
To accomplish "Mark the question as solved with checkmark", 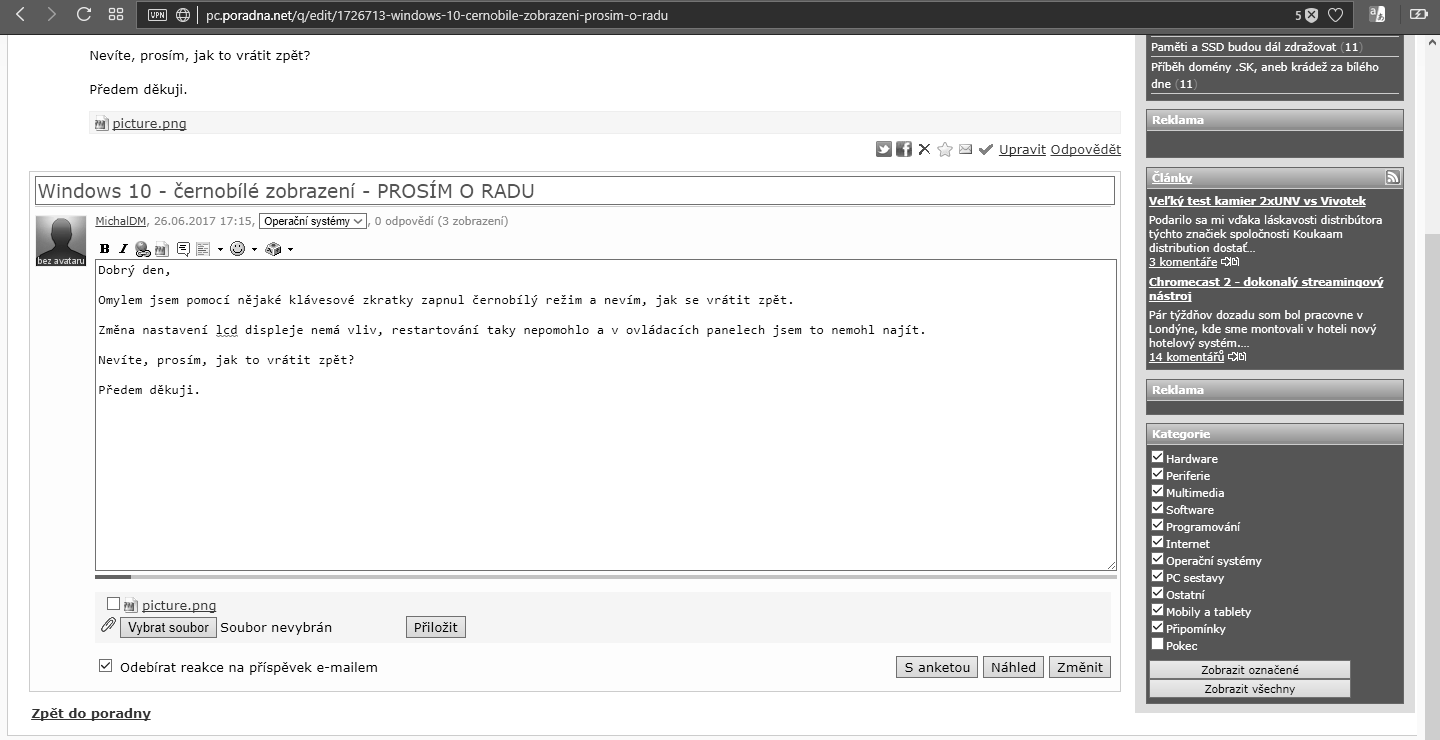I will click(986, 149).
